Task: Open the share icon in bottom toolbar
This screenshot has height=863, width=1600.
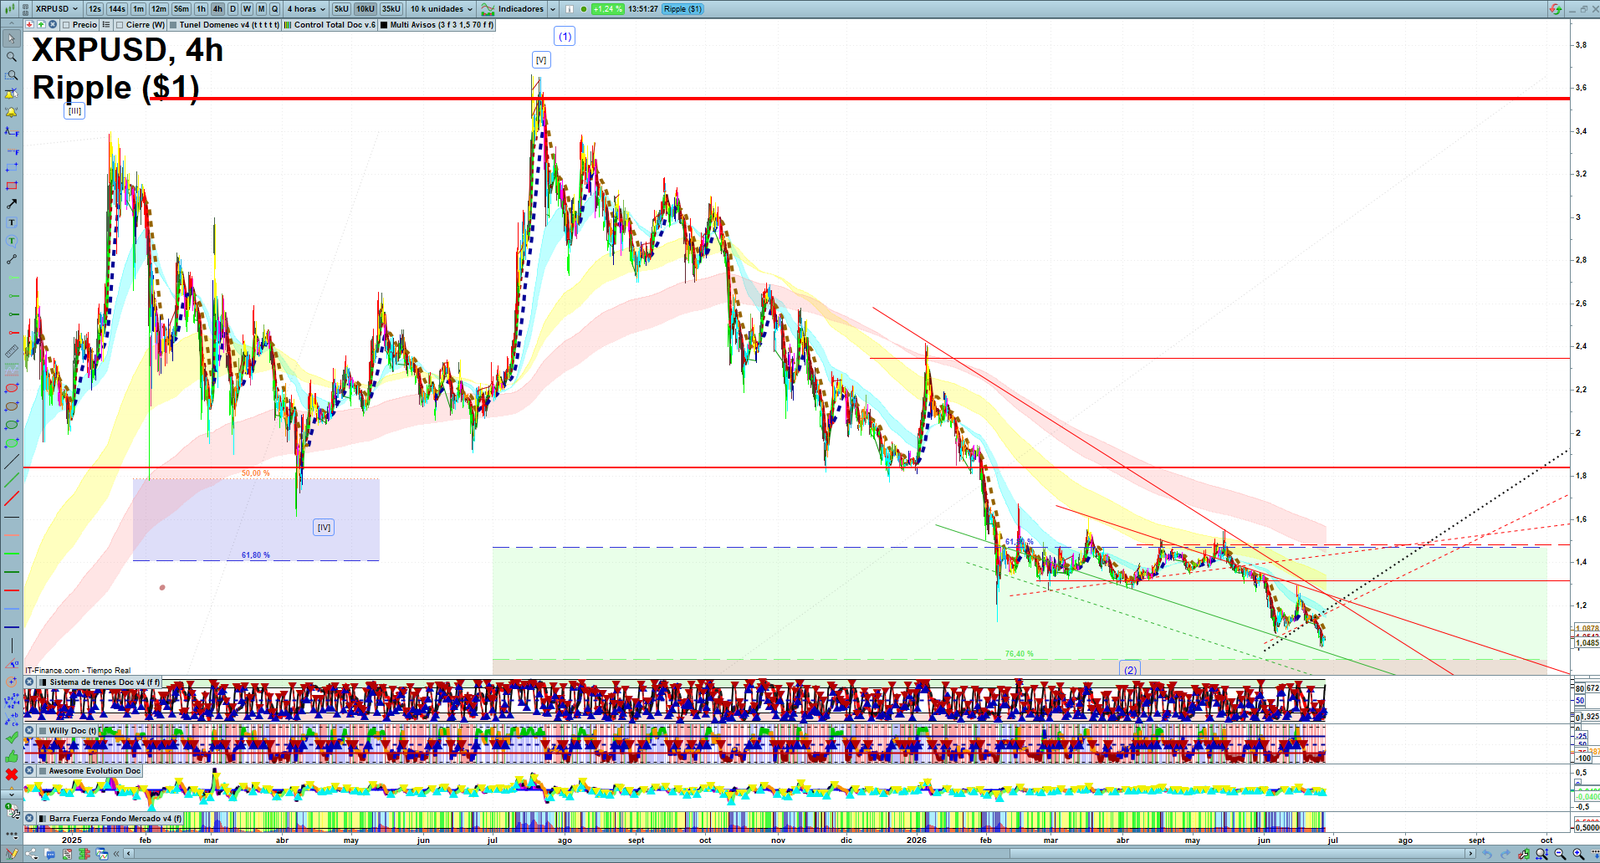Action: (x=31, y=854)
